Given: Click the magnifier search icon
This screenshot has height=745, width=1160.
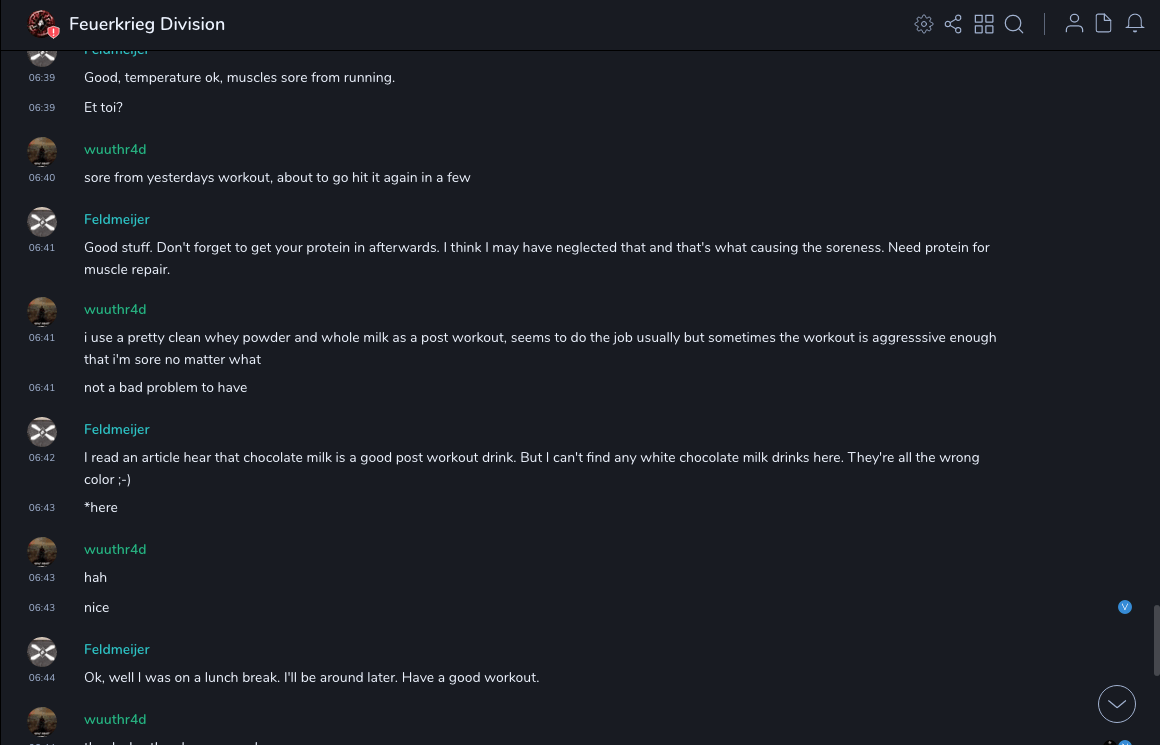Looking at the screenshot, I should (x=1014, y=24).
